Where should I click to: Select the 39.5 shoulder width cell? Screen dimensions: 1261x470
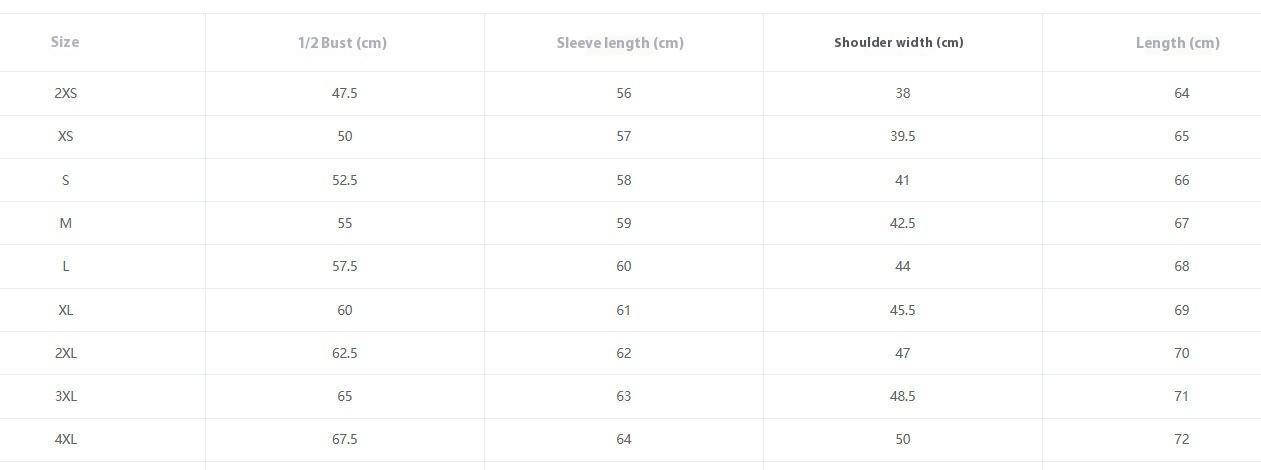[902, 136]
